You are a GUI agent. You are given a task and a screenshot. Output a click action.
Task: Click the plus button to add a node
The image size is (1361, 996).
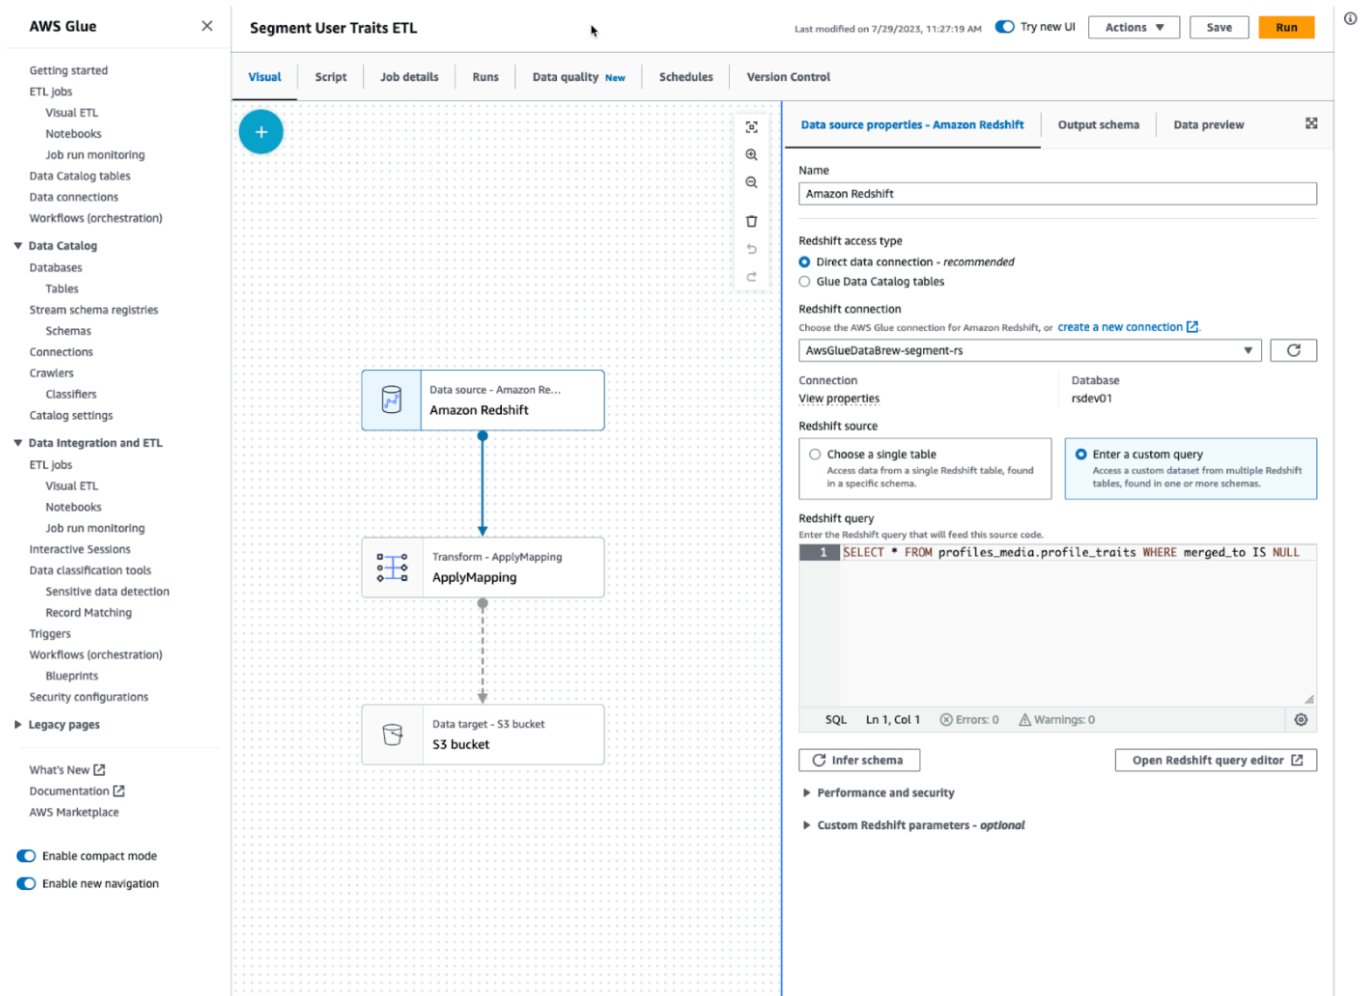coord(261,131)
